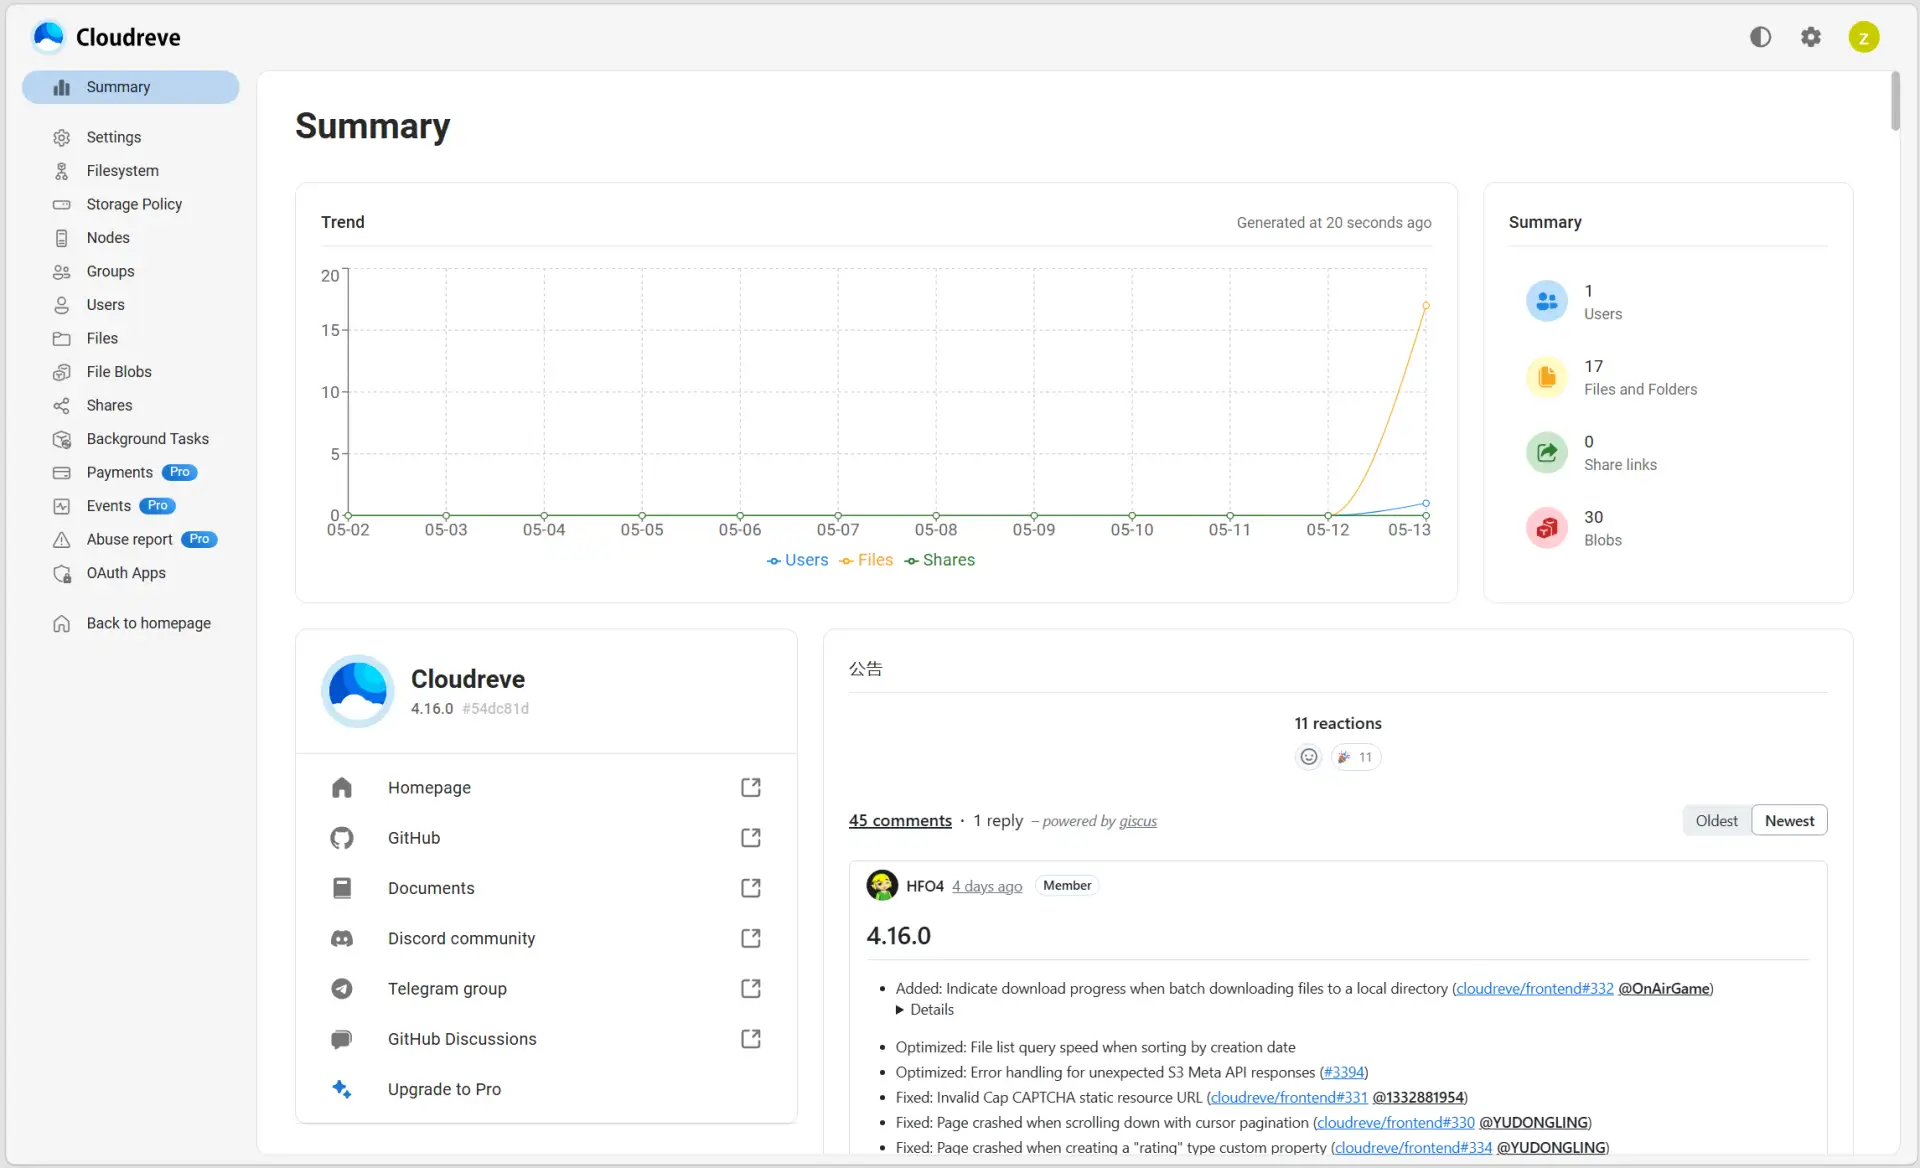Click the Upgrade to Pro sparkle icon
This screenshot has height=1168, width=1920.
[342, 1089]
